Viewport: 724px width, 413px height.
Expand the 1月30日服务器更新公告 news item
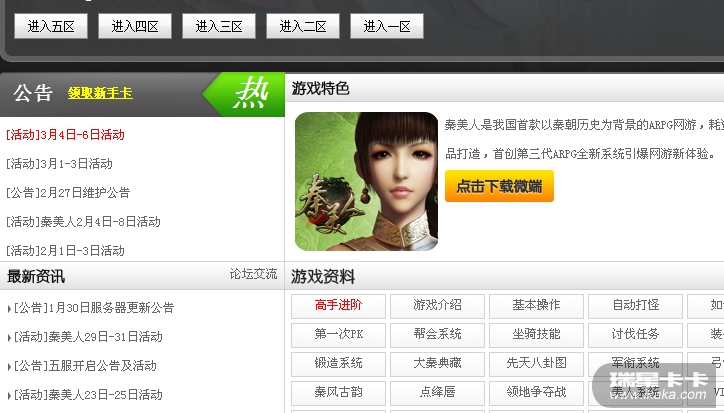pos(91,308)
